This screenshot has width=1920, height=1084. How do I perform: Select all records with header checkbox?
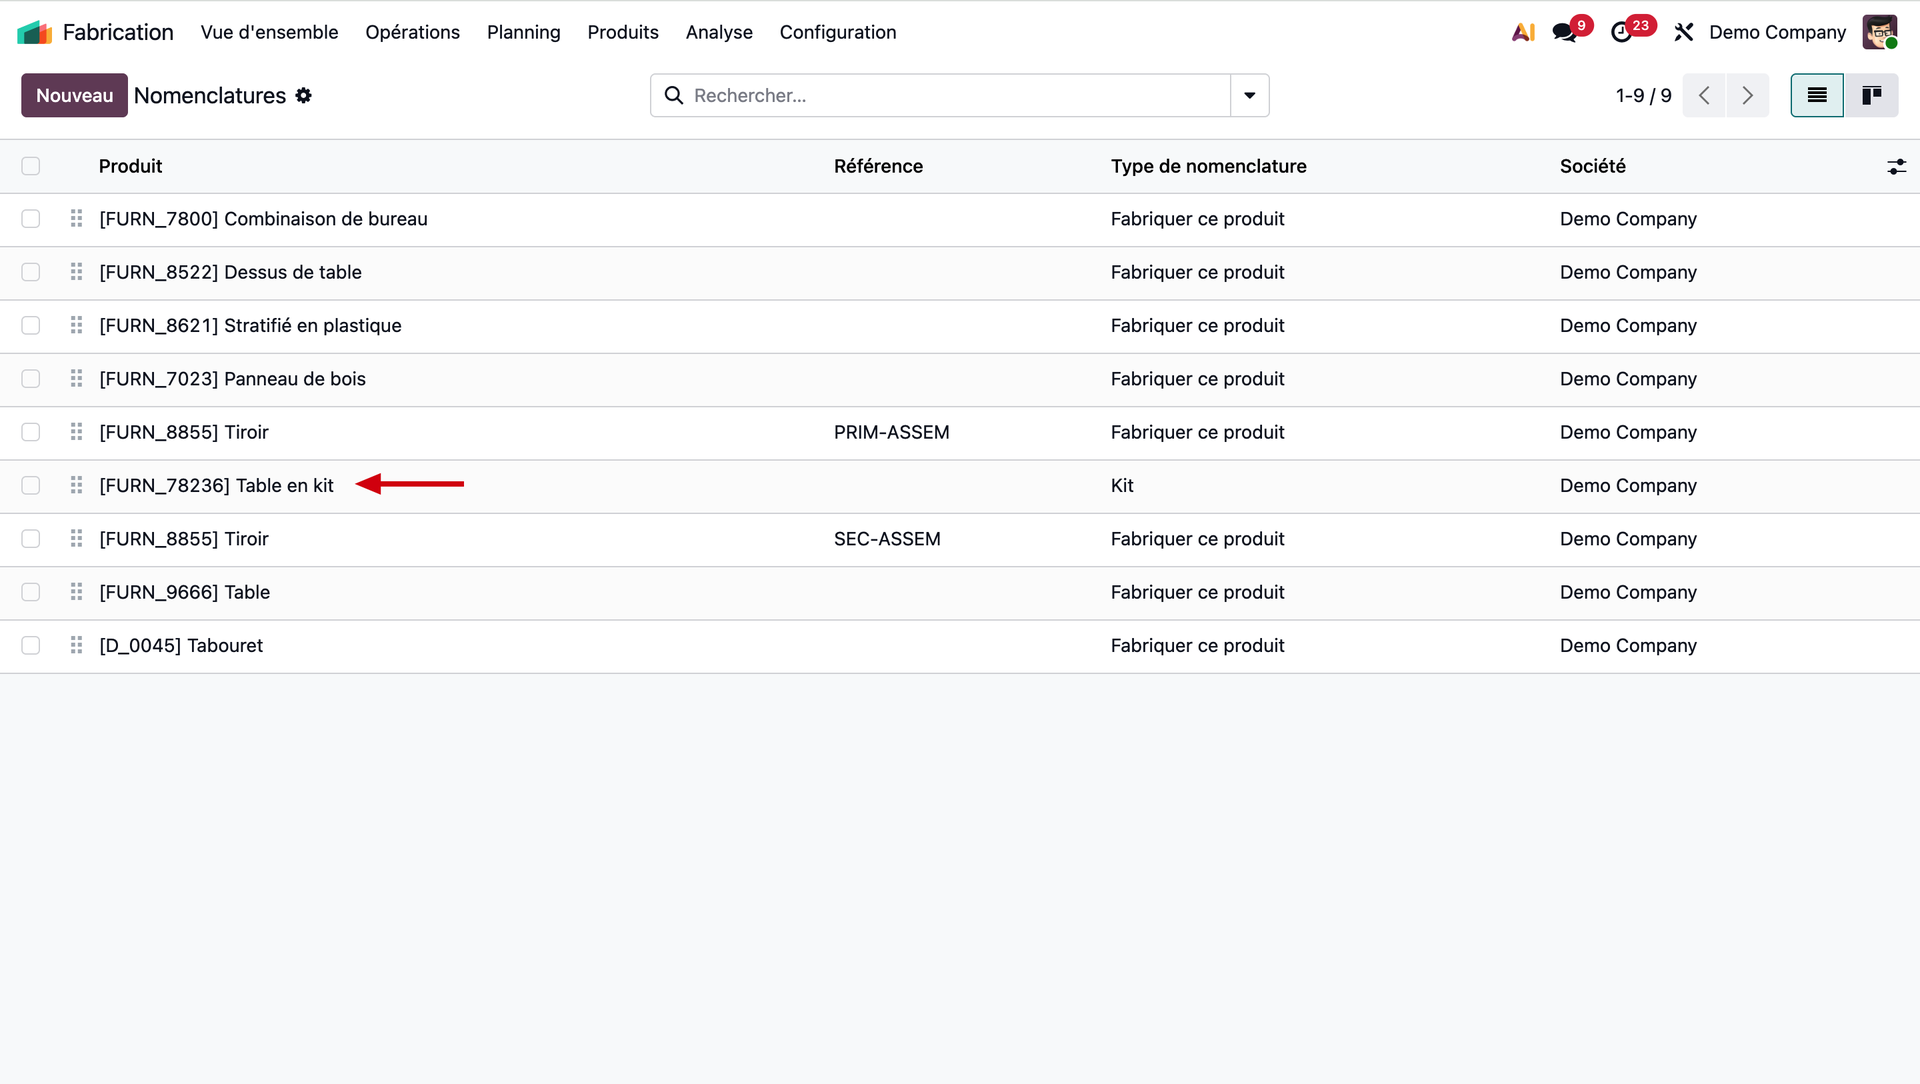pyautogui.click(x=31, y=166)
